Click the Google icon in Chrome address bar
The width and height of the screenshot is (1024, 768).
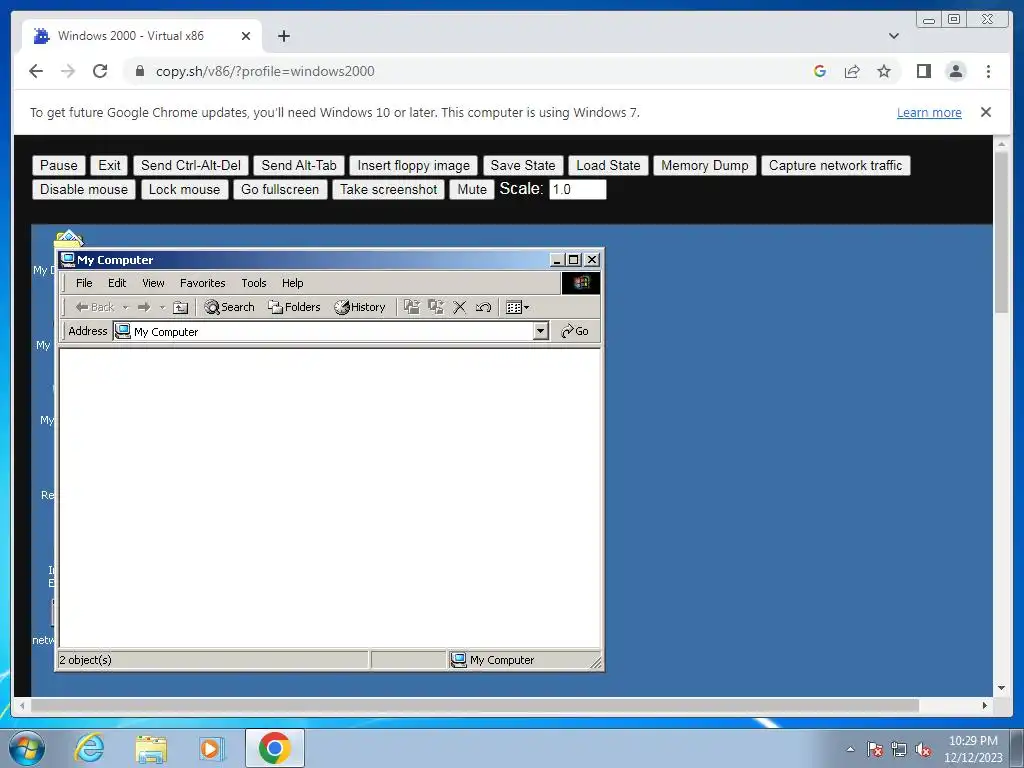click(820, 71)
